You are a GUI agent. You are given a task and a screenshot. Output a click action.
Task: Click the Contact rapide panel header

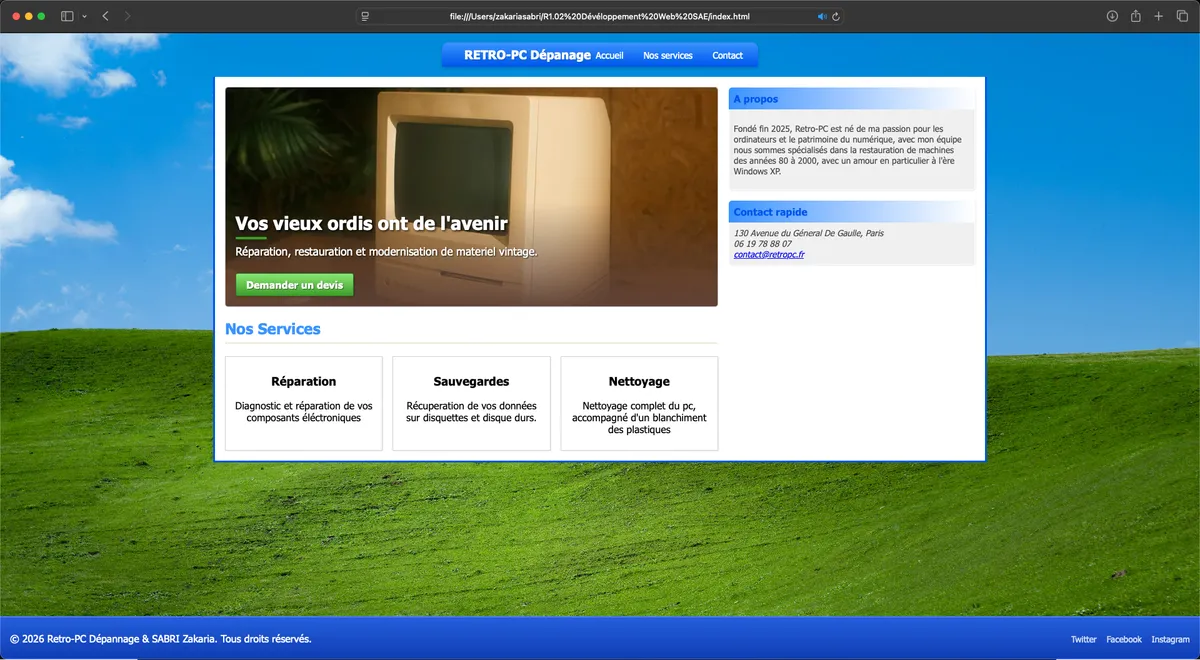(852, 212)
